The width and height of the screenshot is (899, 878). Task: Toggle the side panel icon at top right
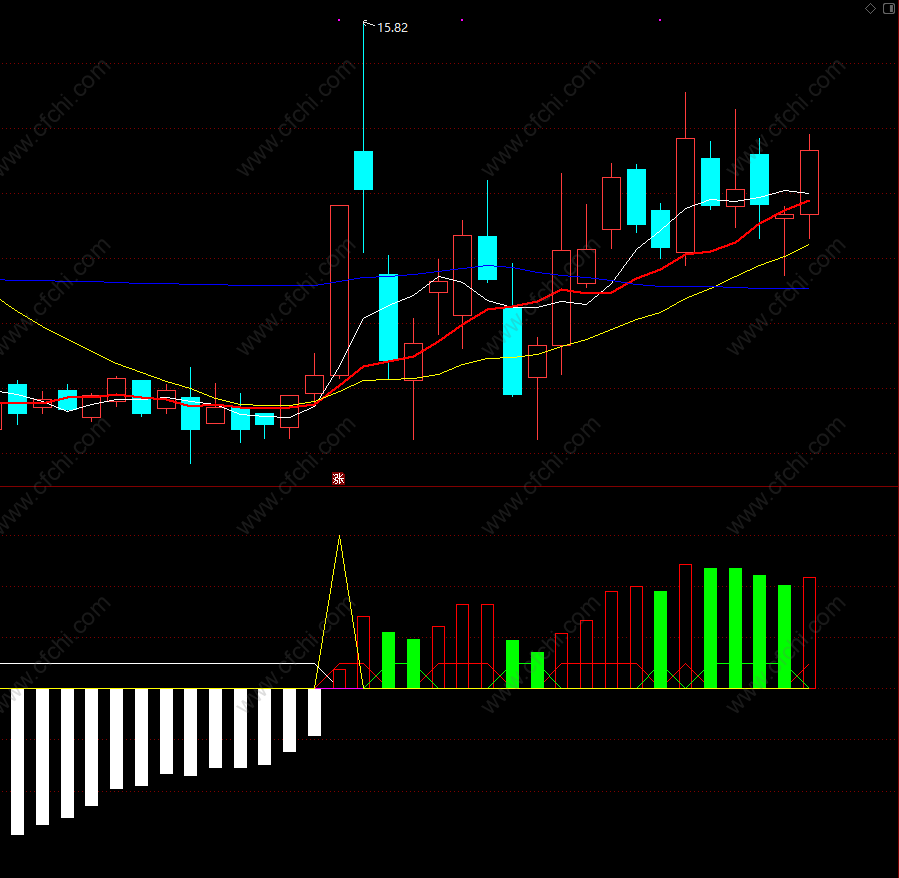[889, 8]
